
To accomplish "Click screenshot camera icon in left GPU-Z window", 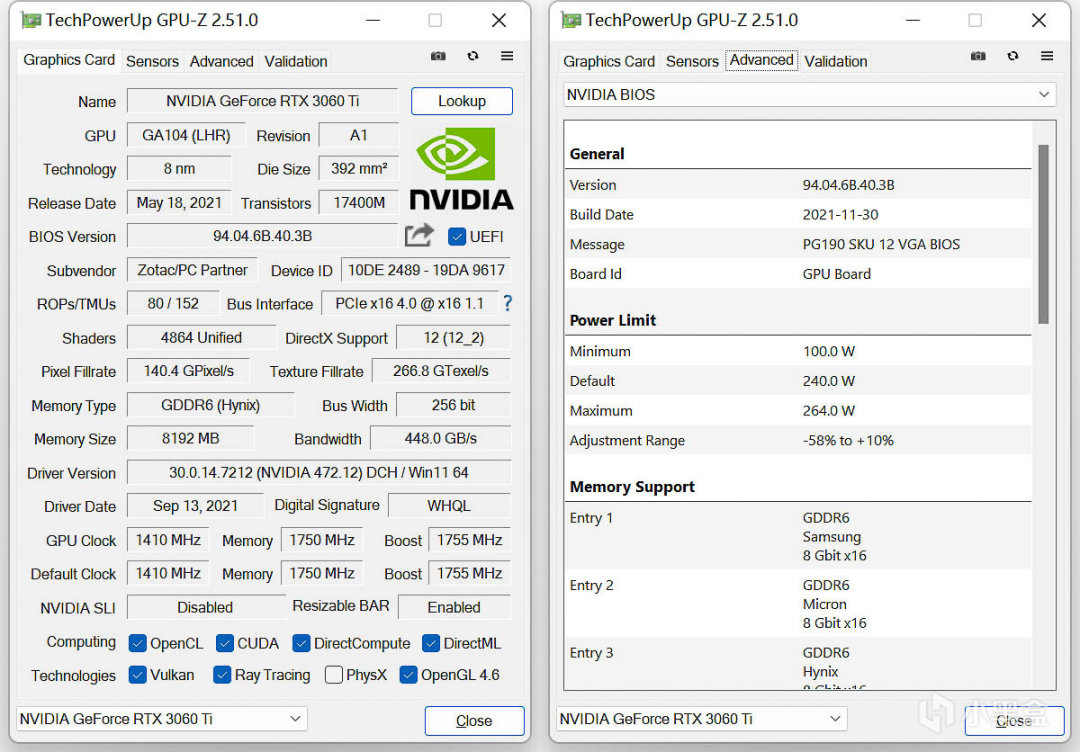I will point(438,56).
